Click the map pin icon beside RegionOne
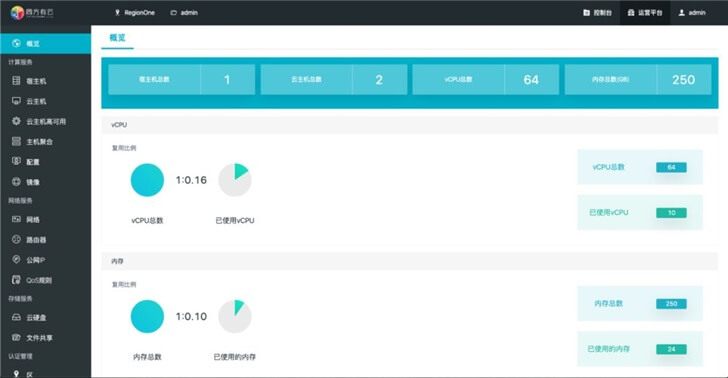This screenshot has width=728, height=378. [x=117, y=13]
